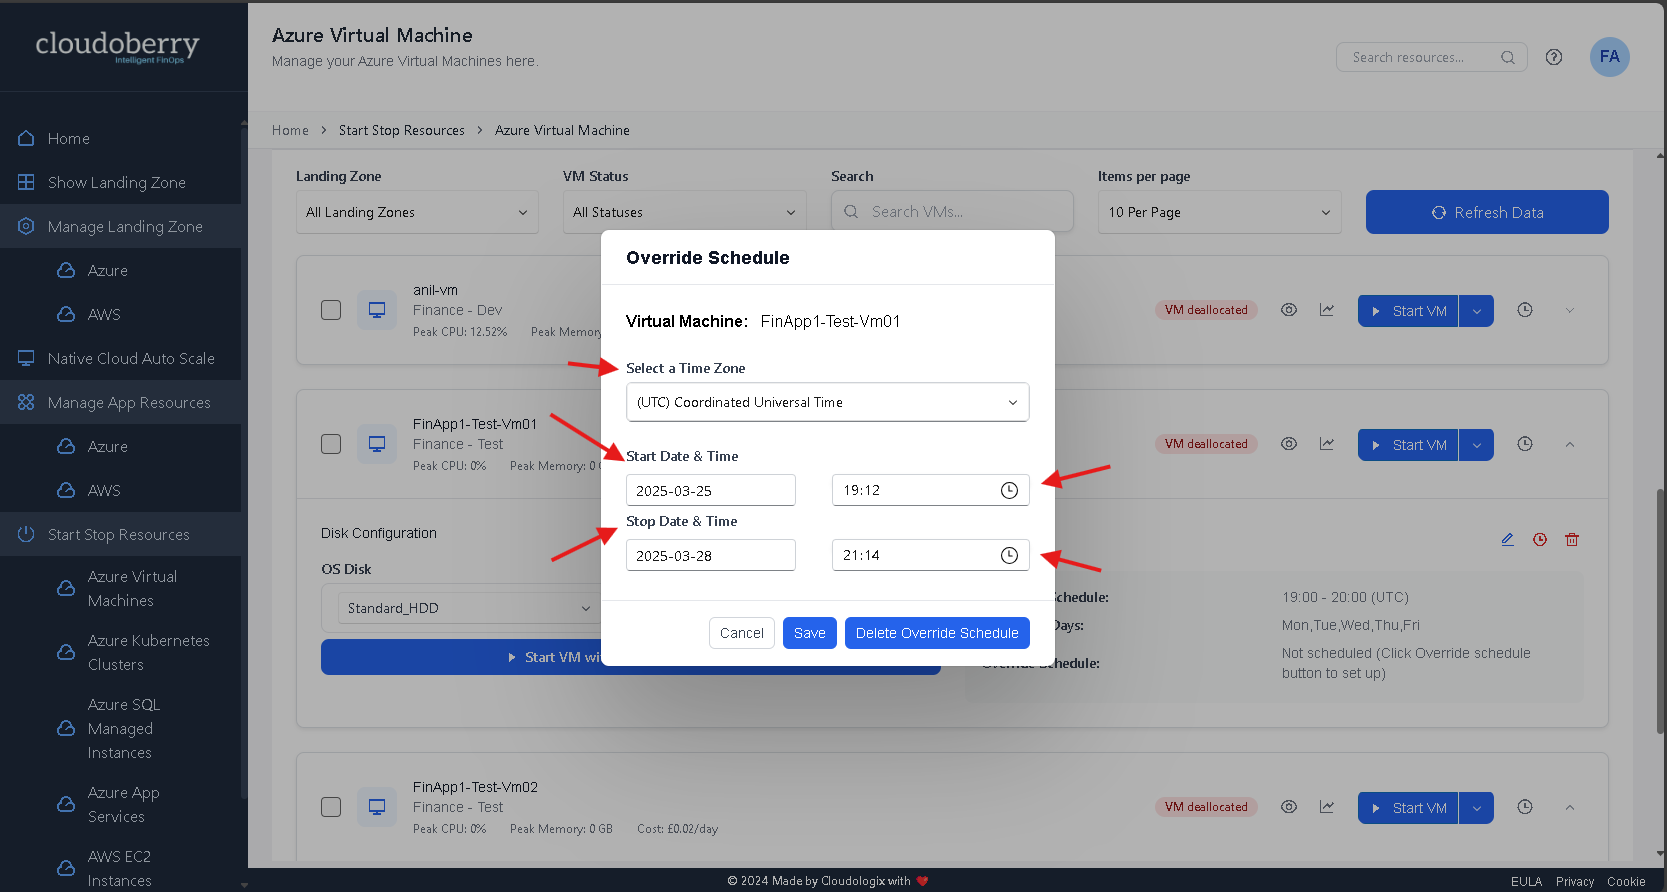Click the stop date field 2025-03-28
This screenshot has width=1667, height=892.
pyautogui.click(x=711, y=555)
